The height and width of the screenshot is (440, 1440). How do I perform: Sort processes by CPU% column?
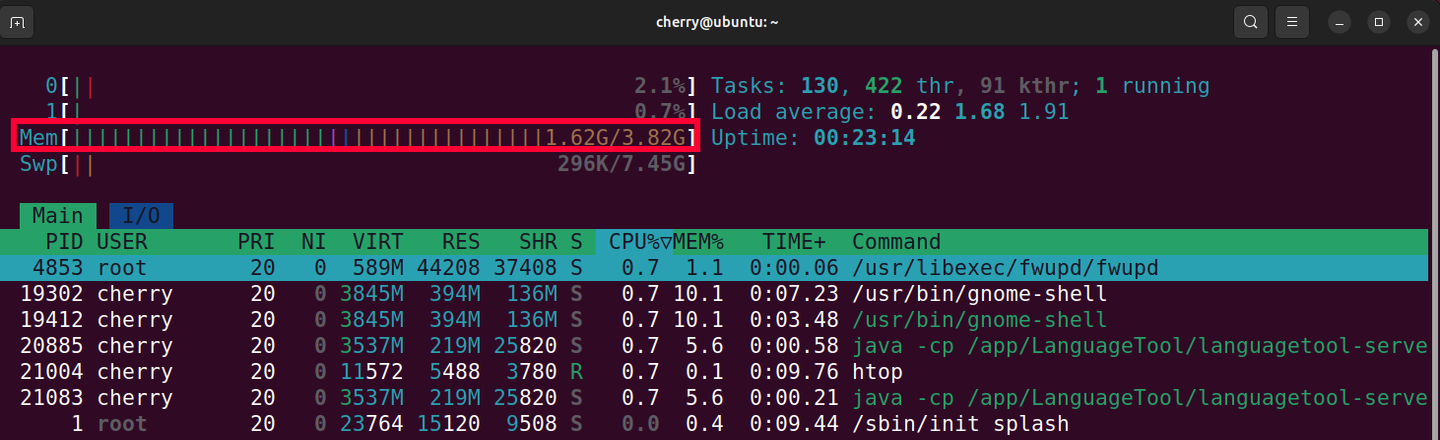pyautogui.click(x=636, y=242)
